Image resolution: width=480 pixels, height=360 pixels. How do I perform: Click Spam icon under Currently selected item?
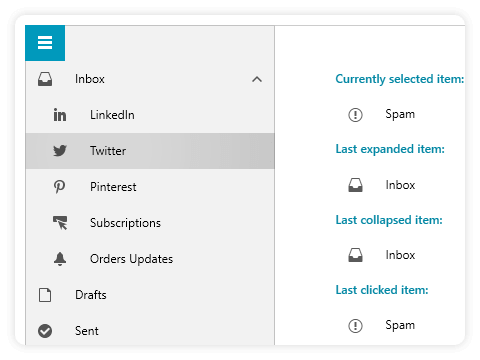click(x=355, y=115)
